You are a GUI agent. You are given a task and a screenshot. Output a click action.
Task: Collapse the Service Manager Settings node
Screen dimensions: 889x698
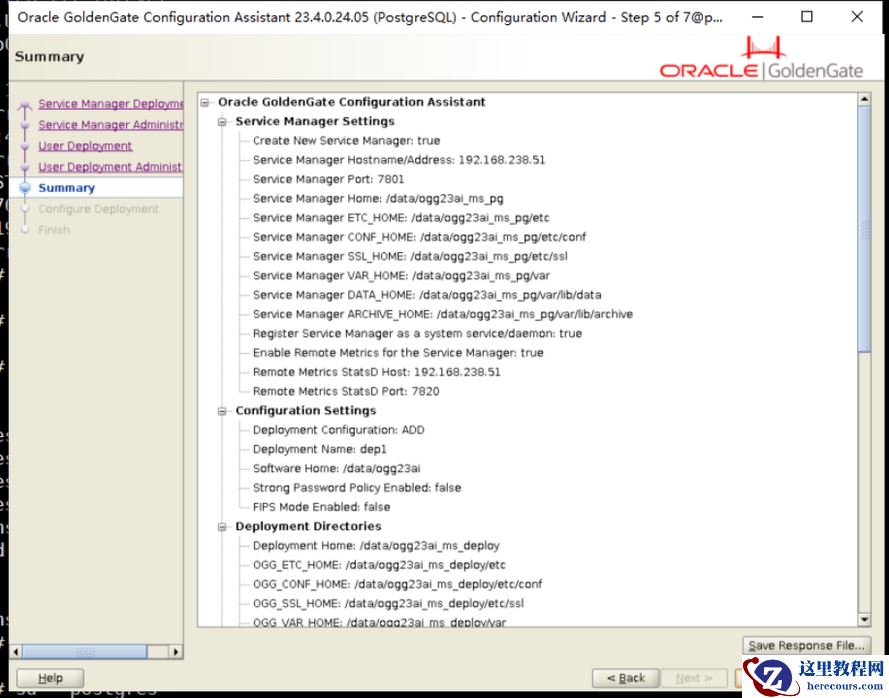point(222,121)
